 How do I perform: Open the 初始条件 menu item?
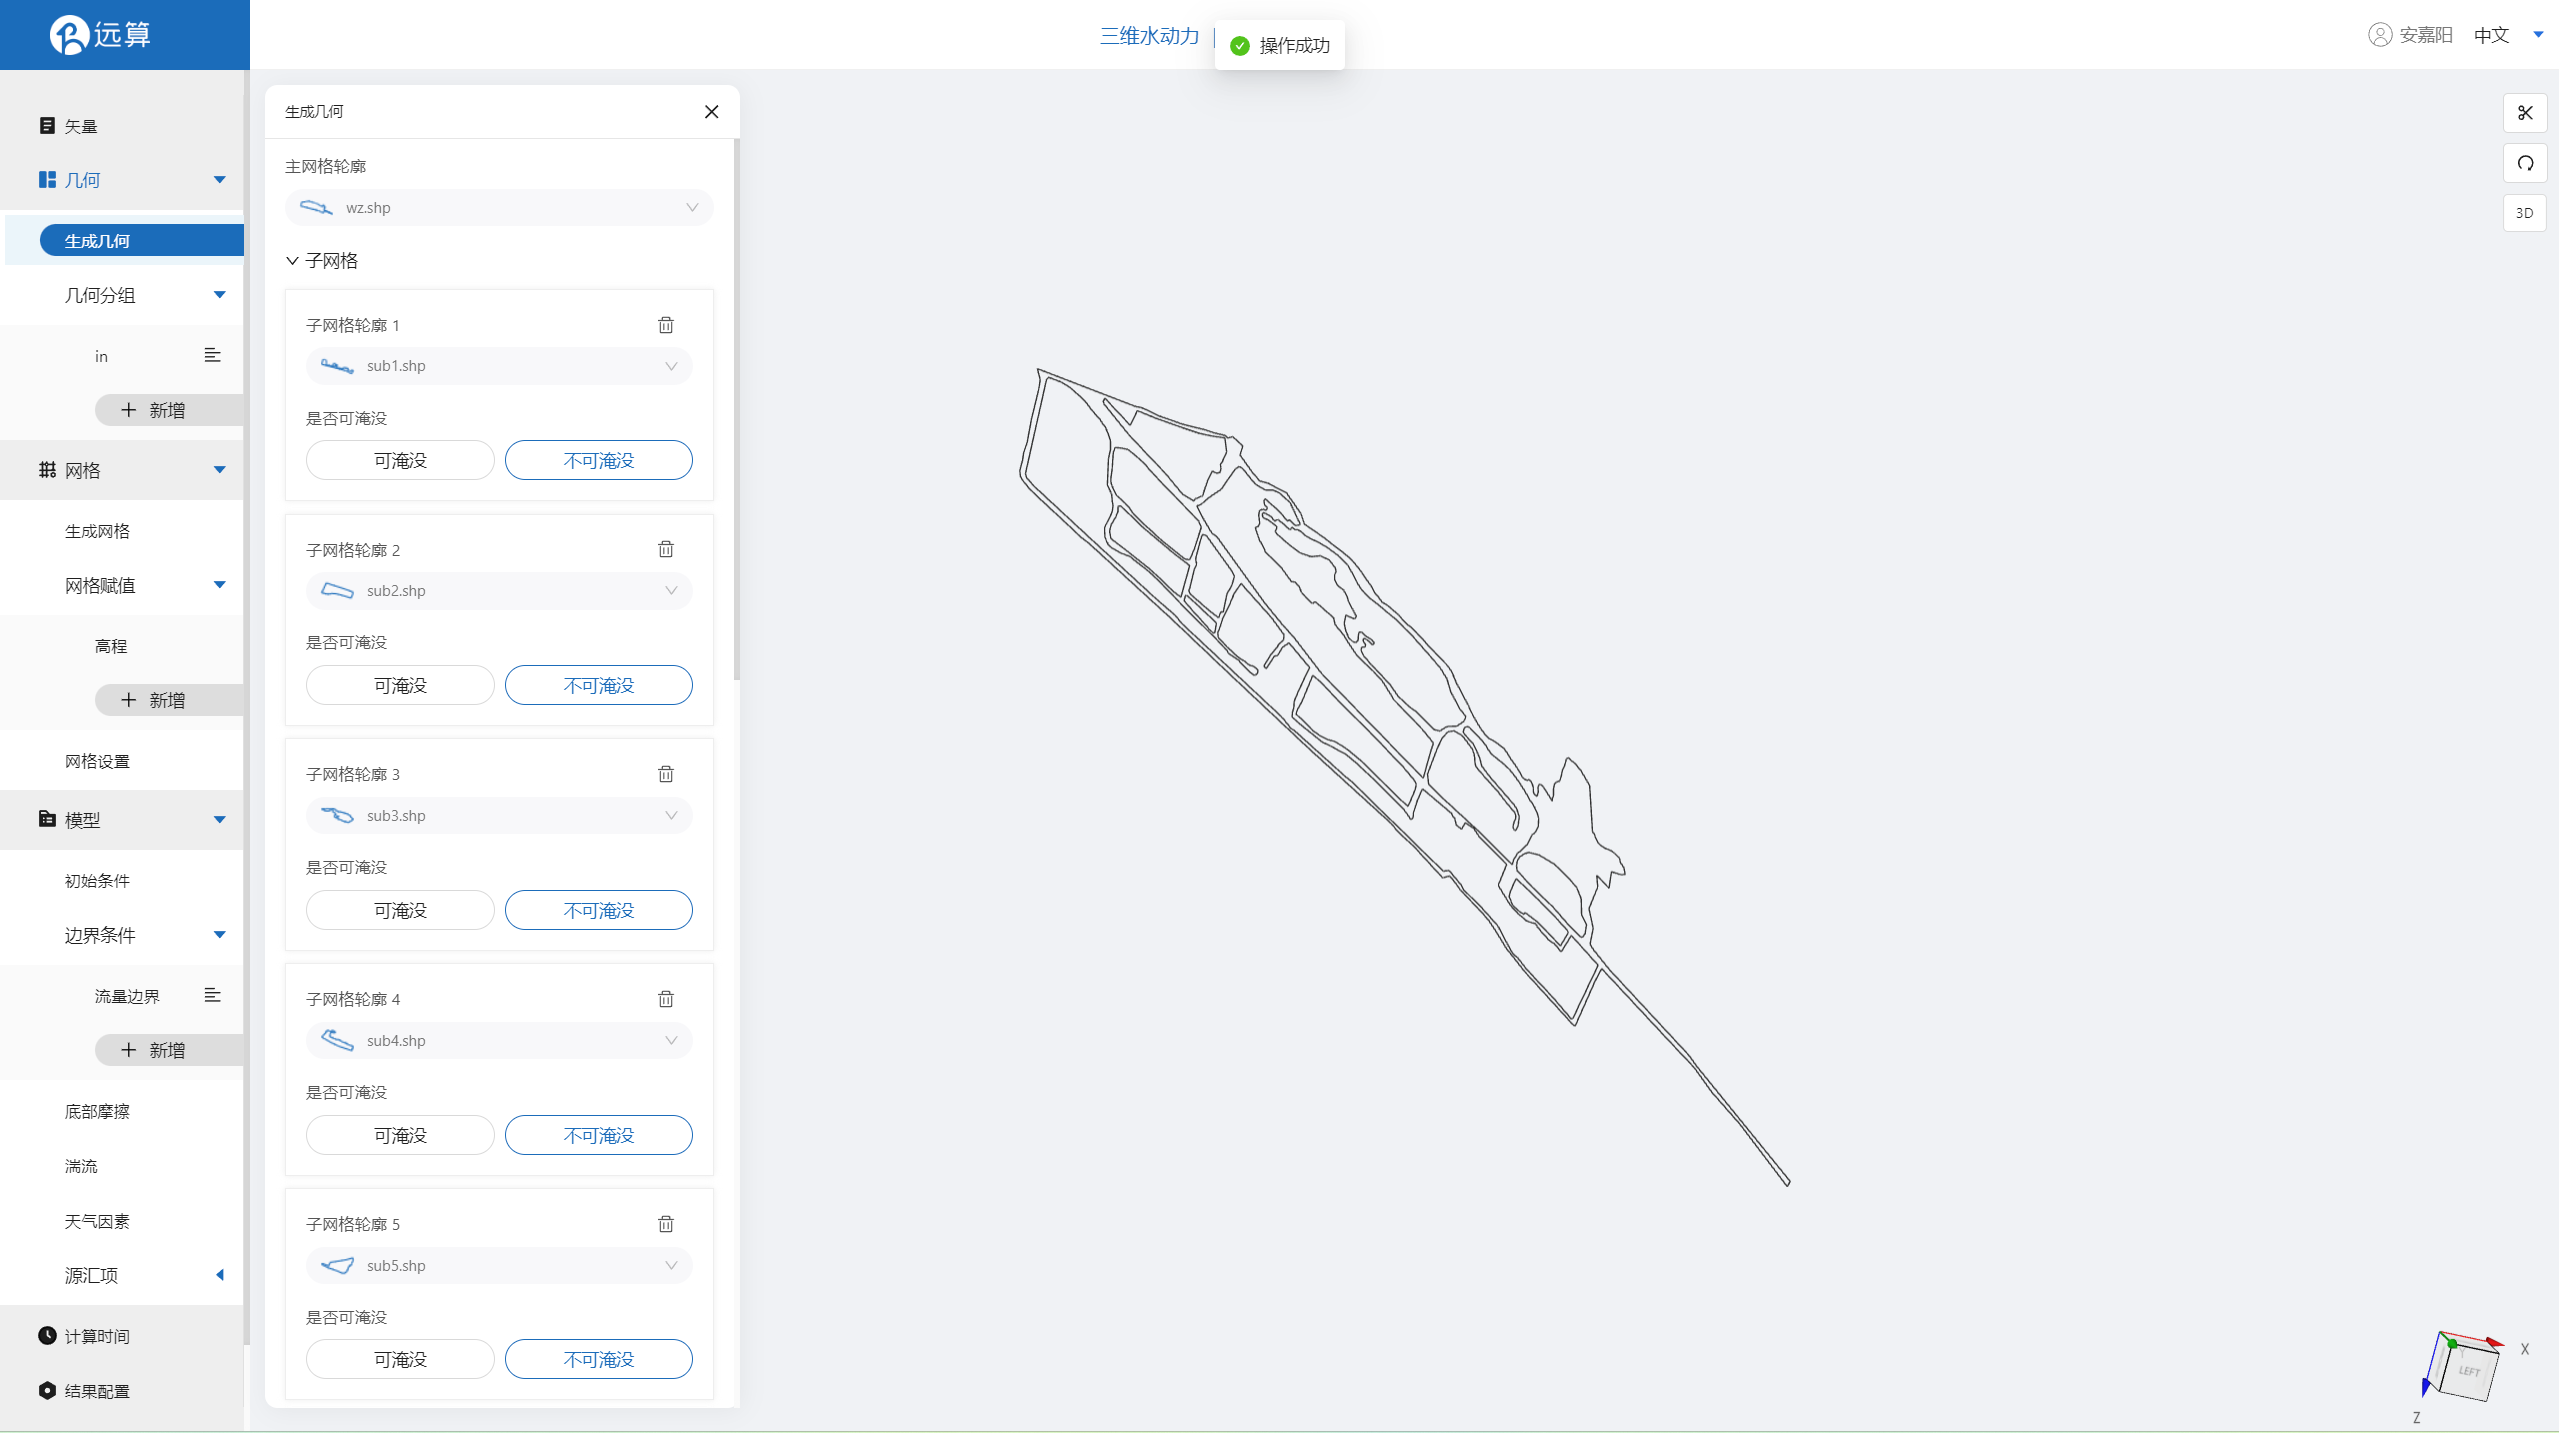(97, 881)
